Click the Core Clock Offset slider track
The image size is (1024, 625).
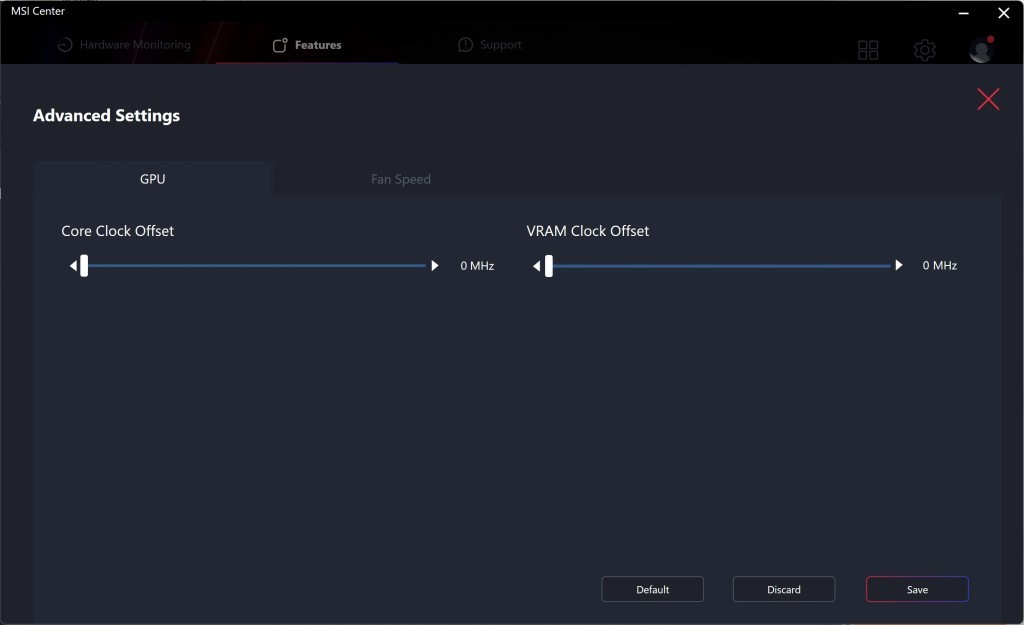coord(255,266)
